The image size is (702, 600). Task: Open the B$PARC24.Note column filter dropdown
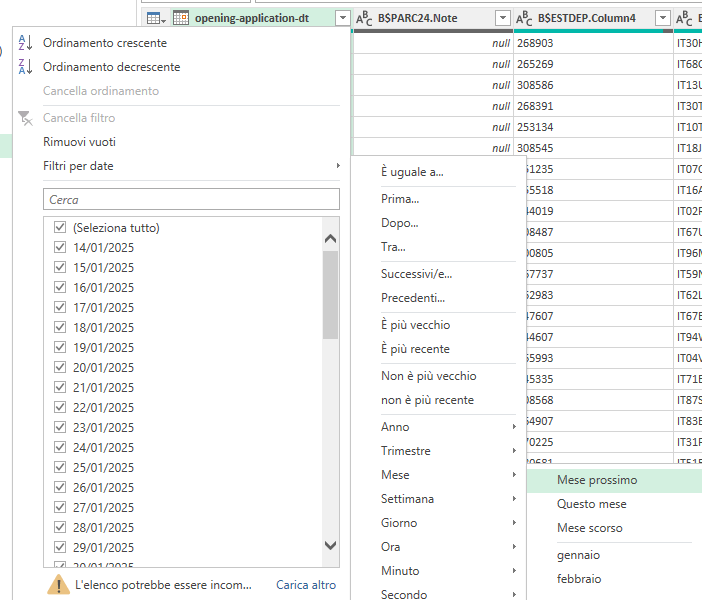pos(503,18)
